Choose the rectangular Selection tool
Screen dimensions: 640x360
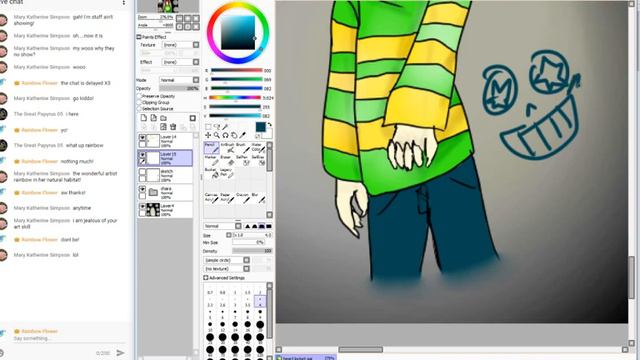click(208, 127)
